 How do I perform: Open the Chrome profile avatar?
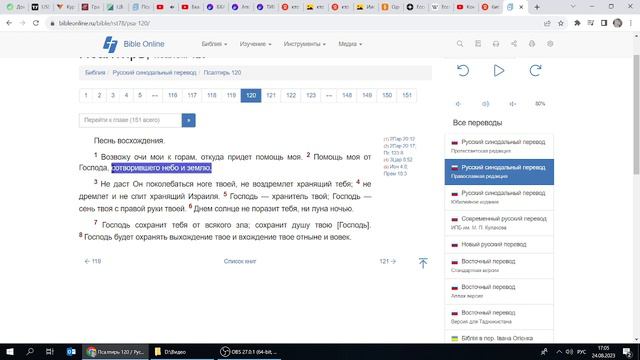pos(618,23)
